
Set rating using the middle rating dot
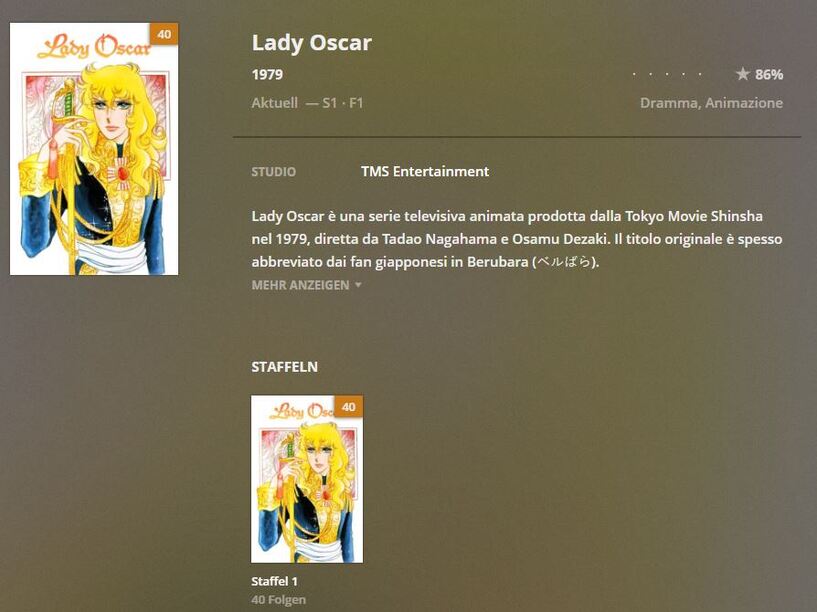(x=667, y=74)
